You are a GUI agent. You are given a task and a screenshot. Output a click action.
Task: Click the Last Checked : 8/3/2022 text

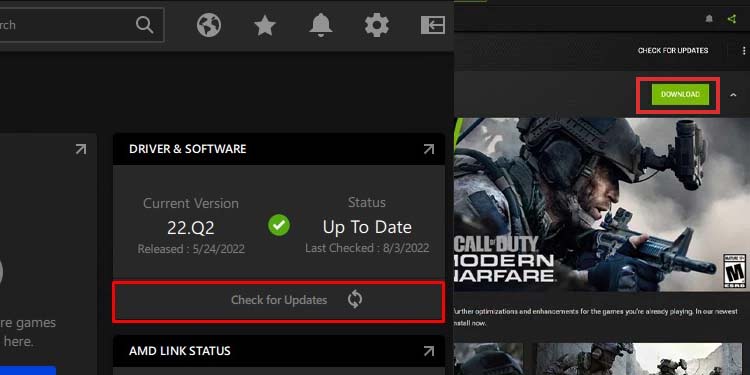tap(367, 248)
